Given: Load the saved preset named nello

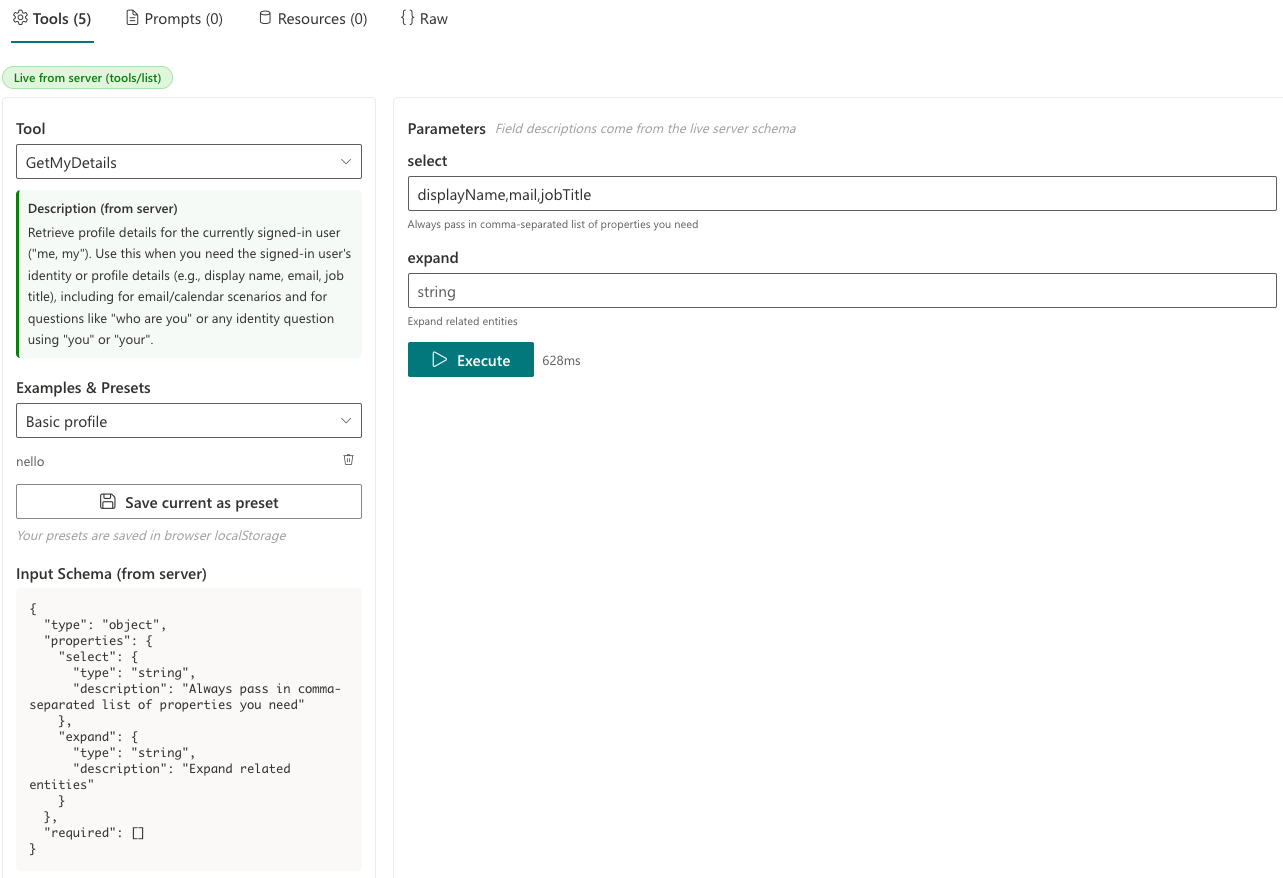Looking at the screenshot, I should coord(29,461).
